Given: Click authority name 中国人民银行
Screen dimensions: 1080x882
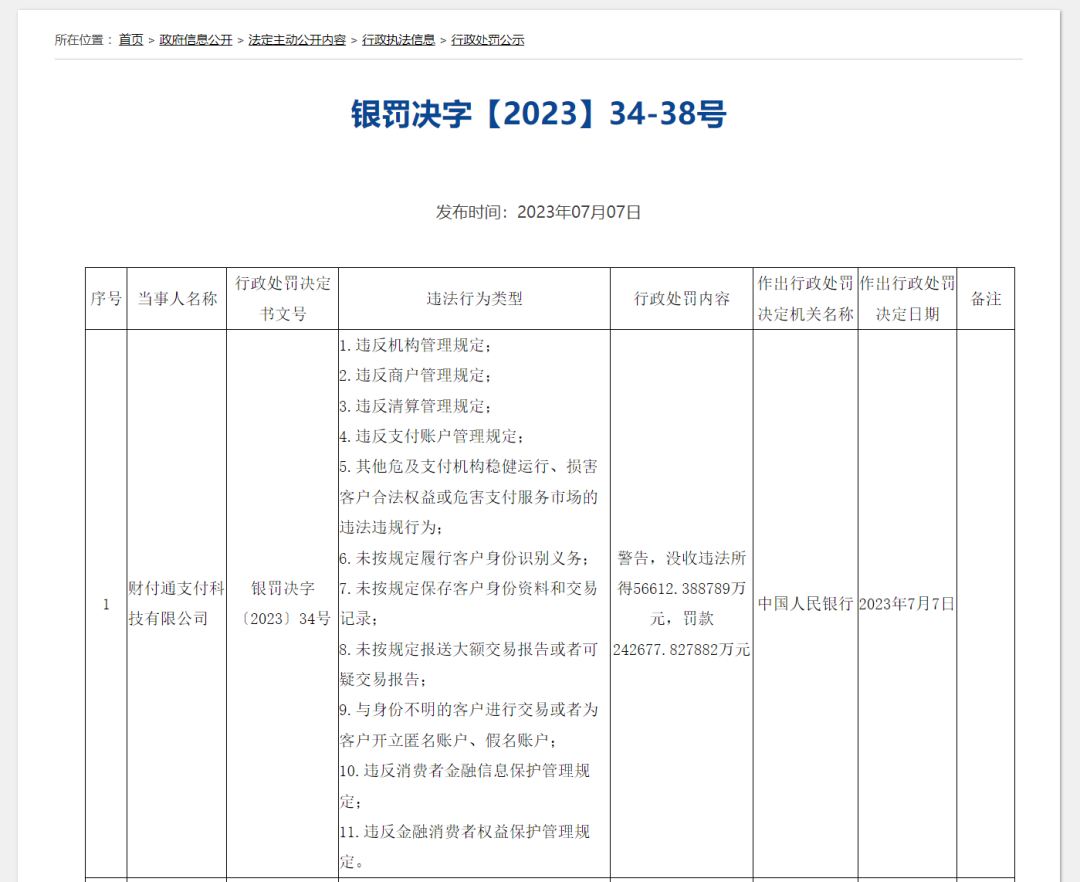Looking at the screenshot, I should [x=805, y=605].
